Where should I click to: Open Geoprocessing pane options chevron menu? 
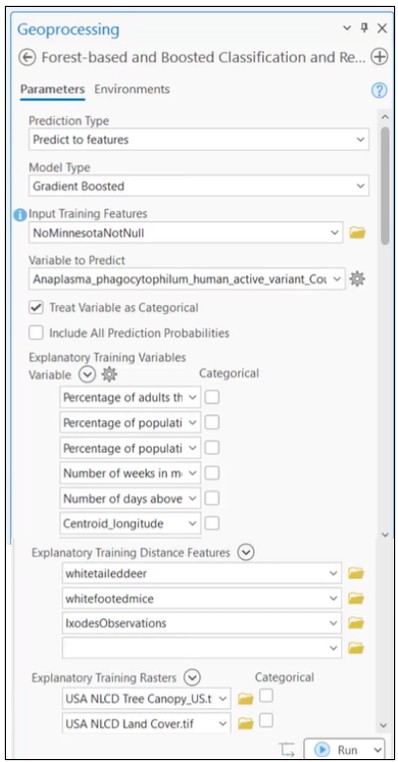[x=347, y=28]
